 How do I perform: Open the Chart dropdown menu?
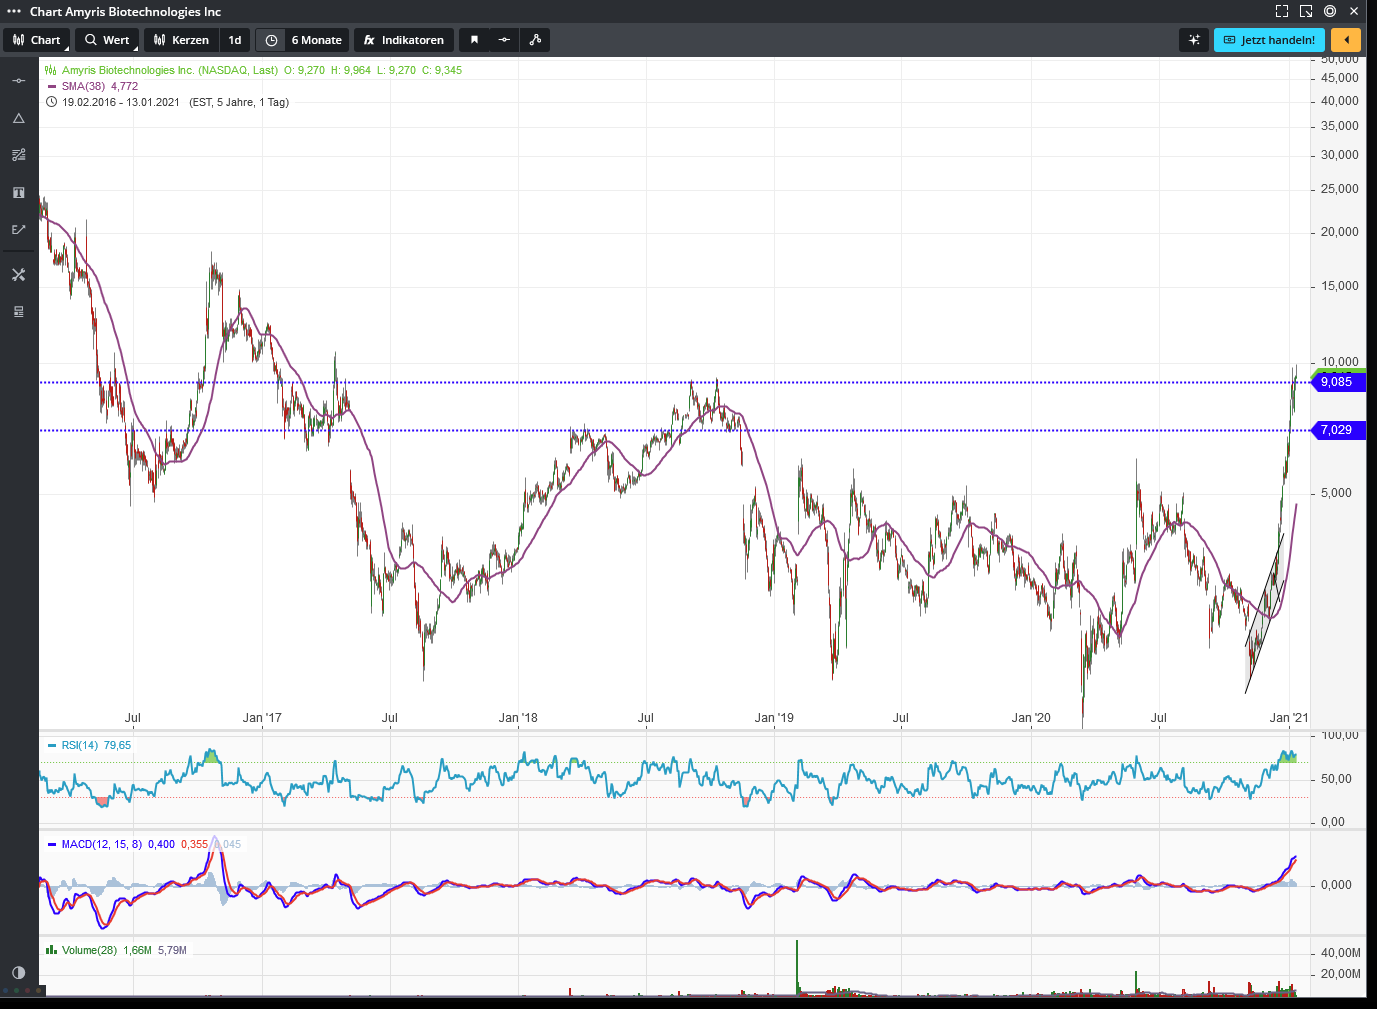tap(37, 40)
